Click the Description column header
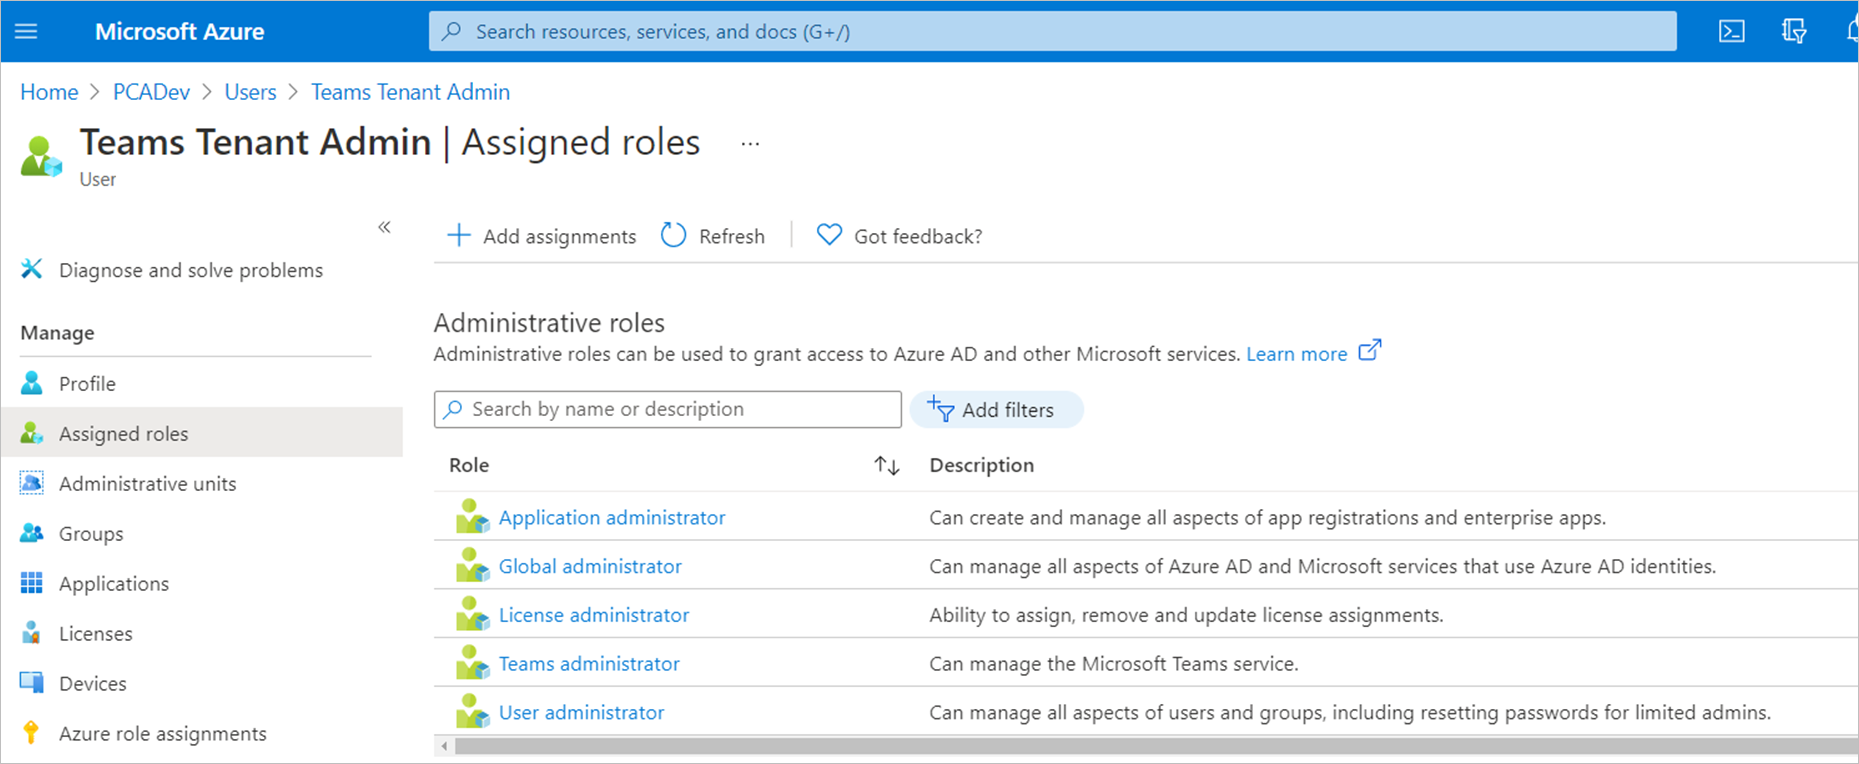Viewport: 1859px width, 764px height. (981, 465)
